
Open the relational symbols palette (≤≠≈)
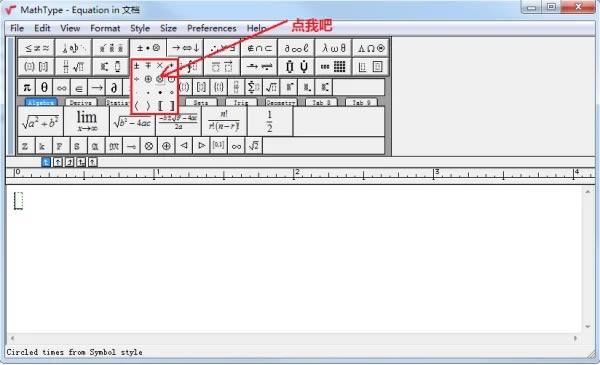pos(37,48)
